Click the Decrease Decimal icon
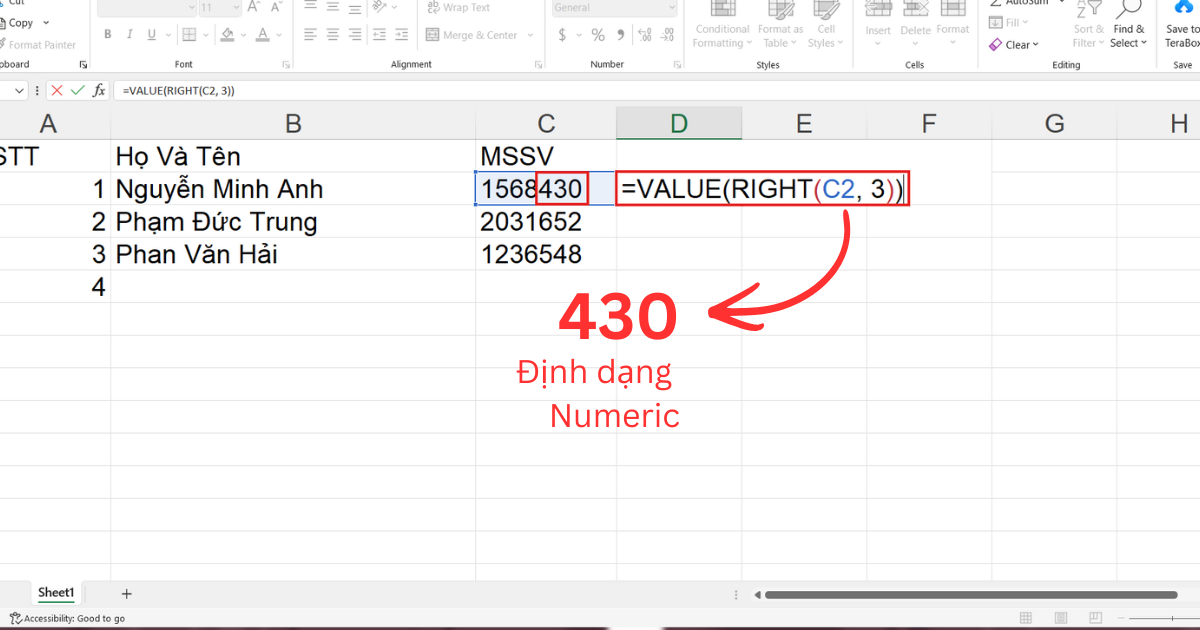1200x630 pixels. coord(668,33)
